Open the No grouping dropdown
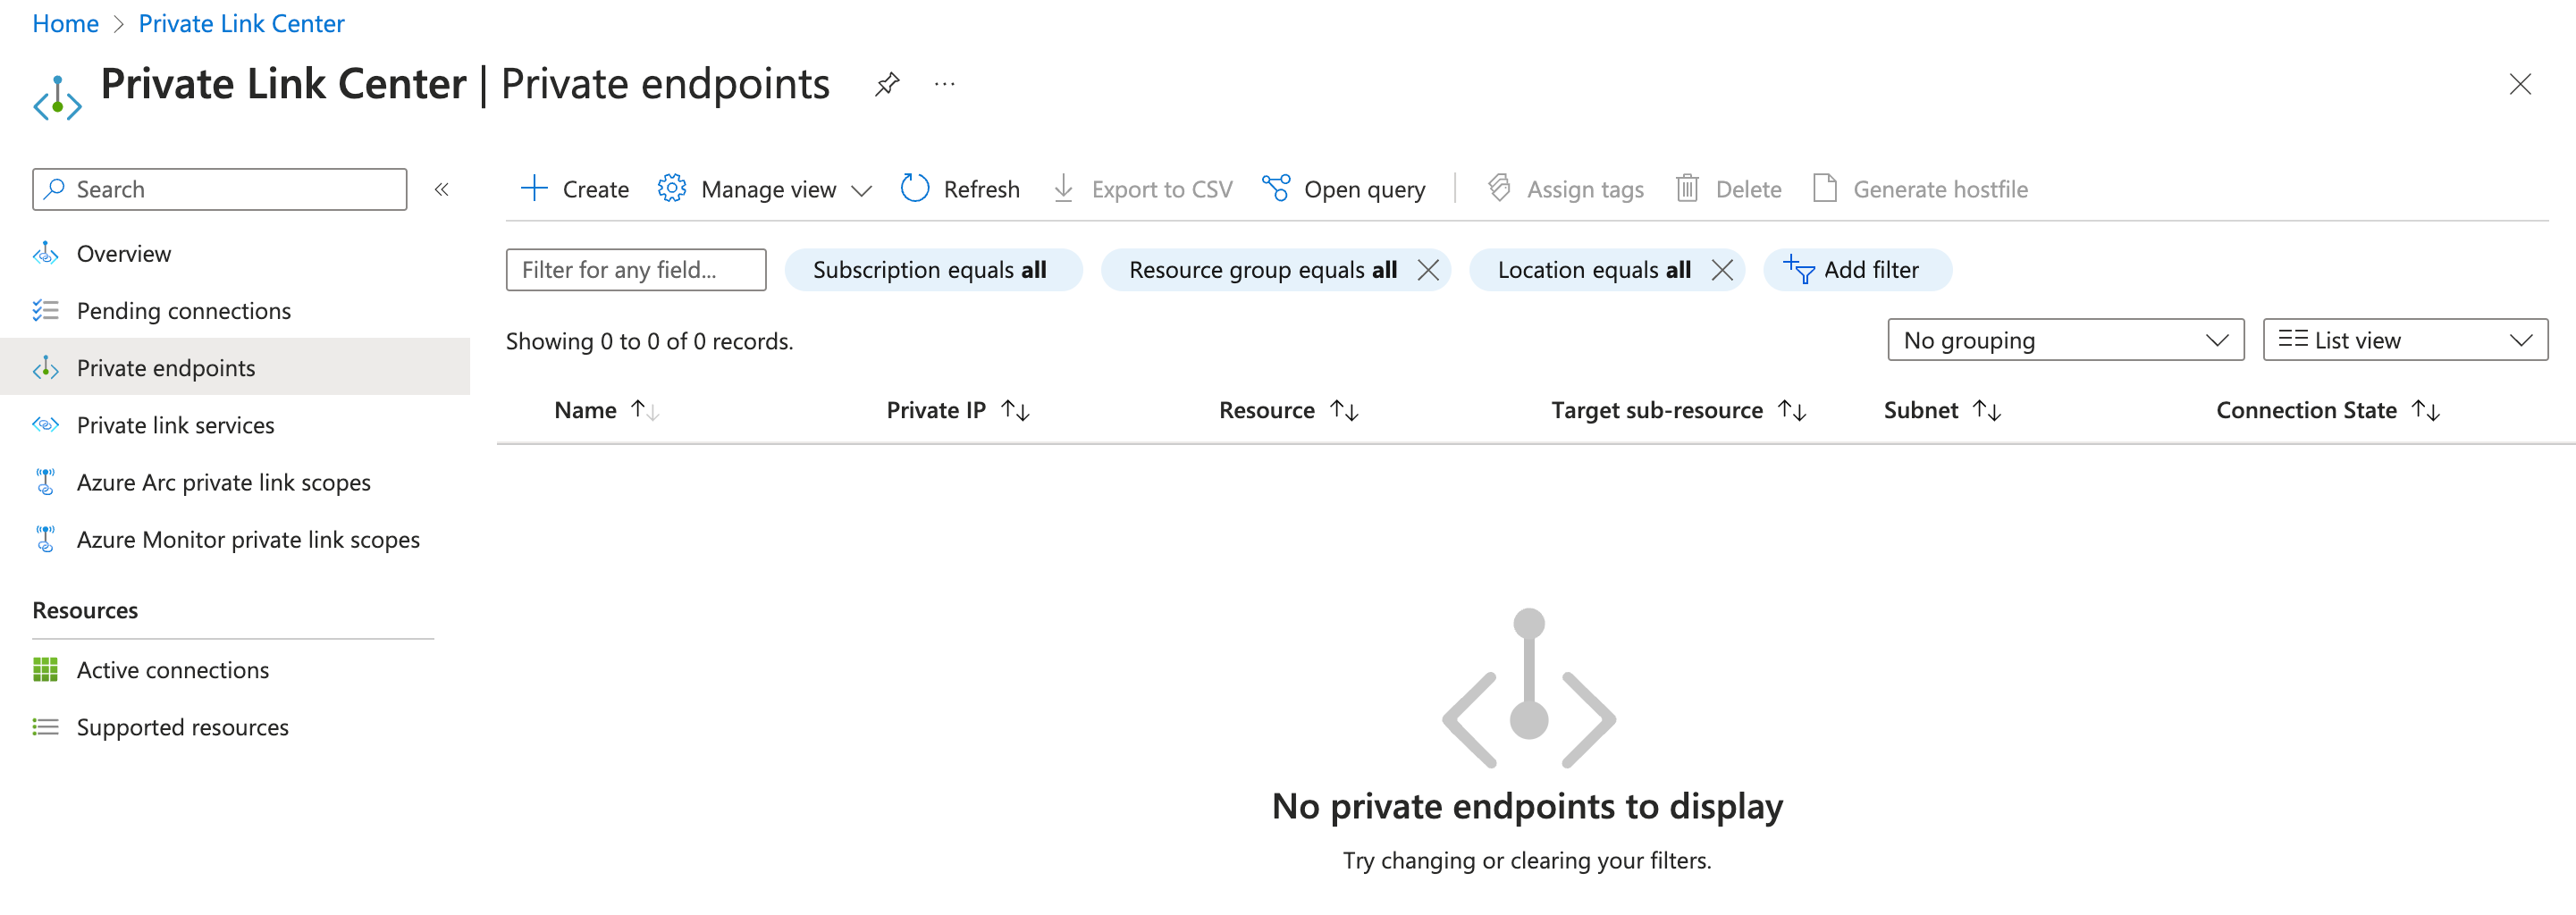This screenshot has height=915, width=2576. click(x=2065, y=340)
